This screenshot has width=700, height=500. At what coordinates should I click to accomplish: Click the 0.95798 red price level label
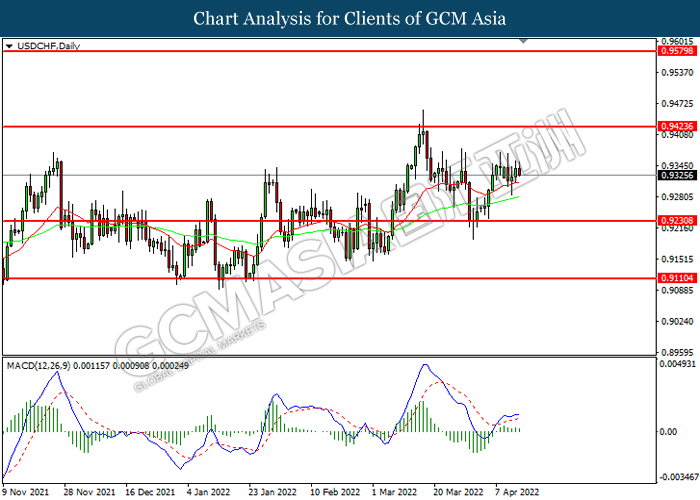(x=677, y=51)
